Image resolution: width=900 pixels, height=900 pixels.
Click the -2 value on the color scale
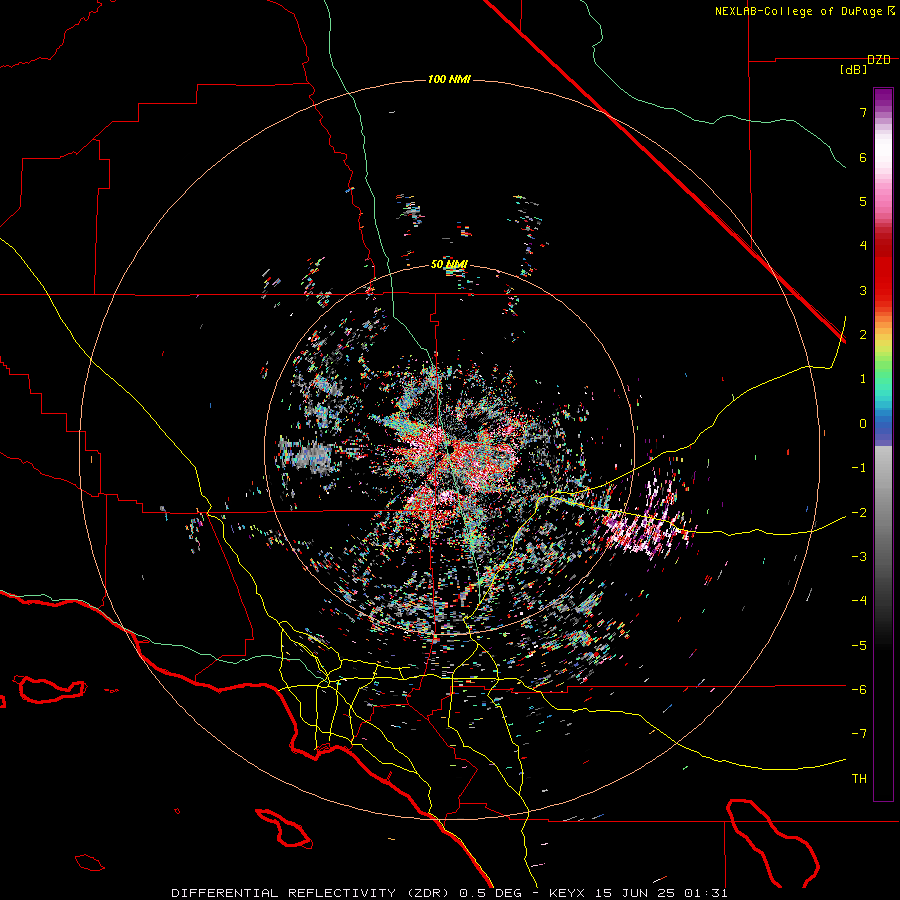coord(859,513)
